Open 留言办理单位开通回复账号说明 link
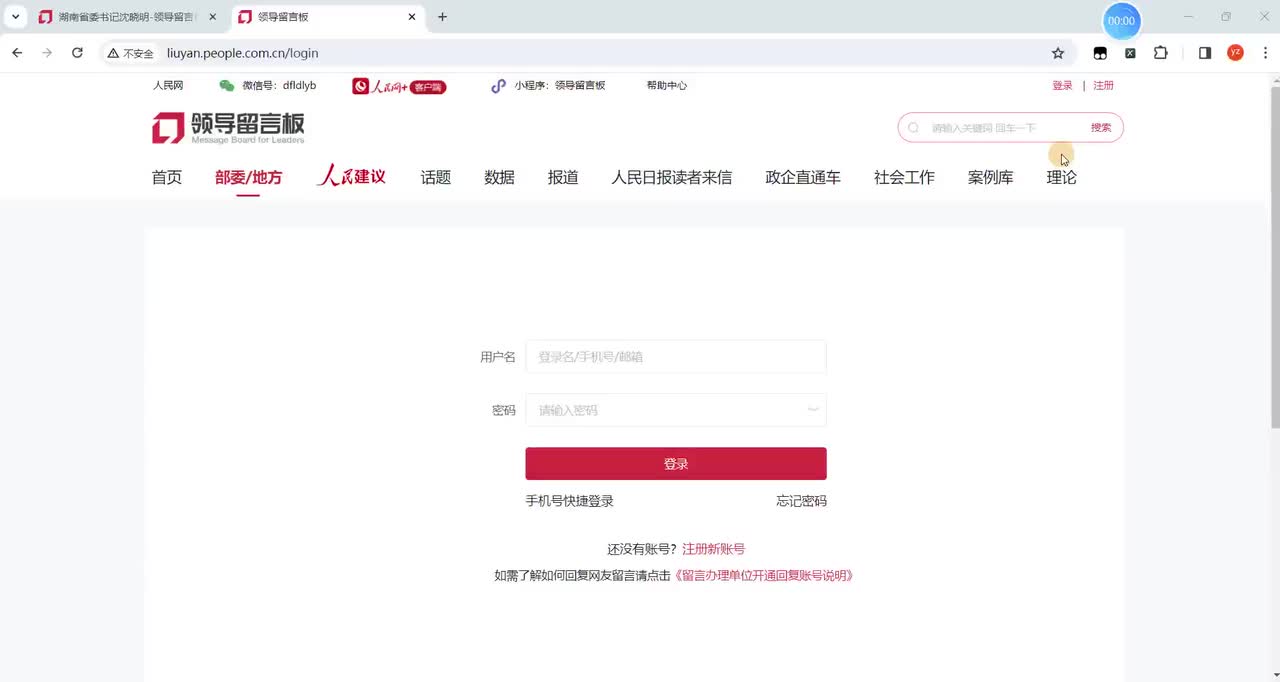 click(764, 576)
